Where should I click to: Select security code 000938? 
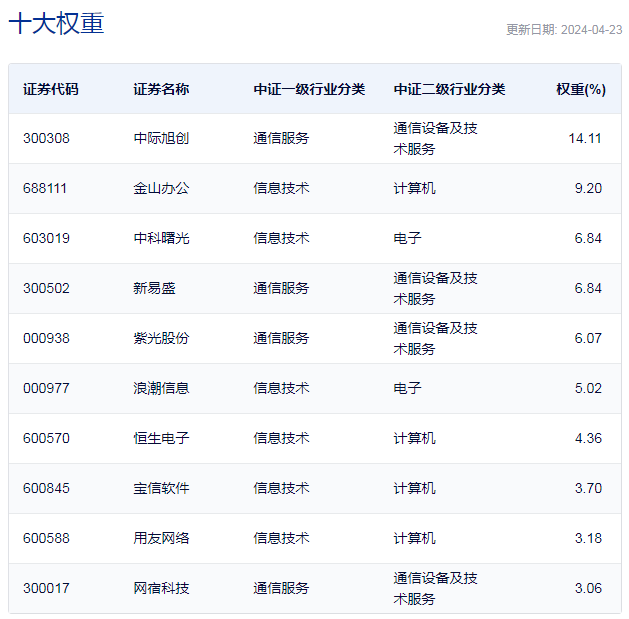(46, 338)
